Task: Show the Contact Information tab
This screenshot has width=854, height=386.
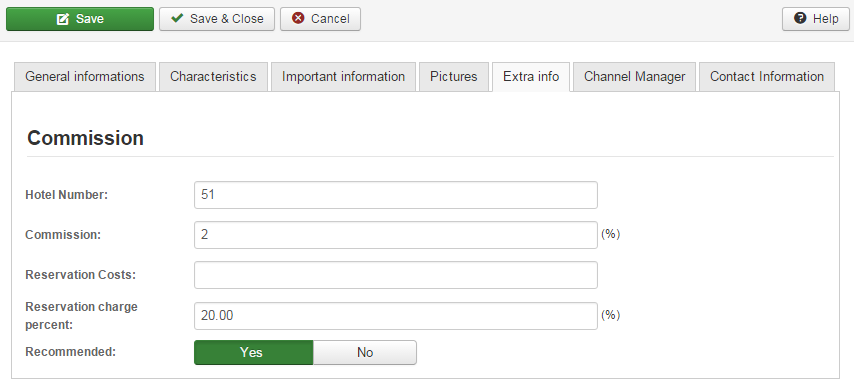Action: point(767,77)
